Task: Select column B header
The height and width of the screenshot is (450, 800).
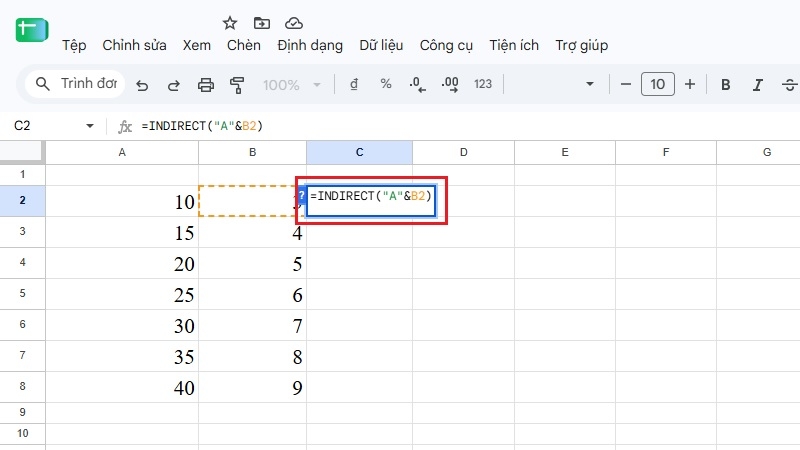Action: 253,153
